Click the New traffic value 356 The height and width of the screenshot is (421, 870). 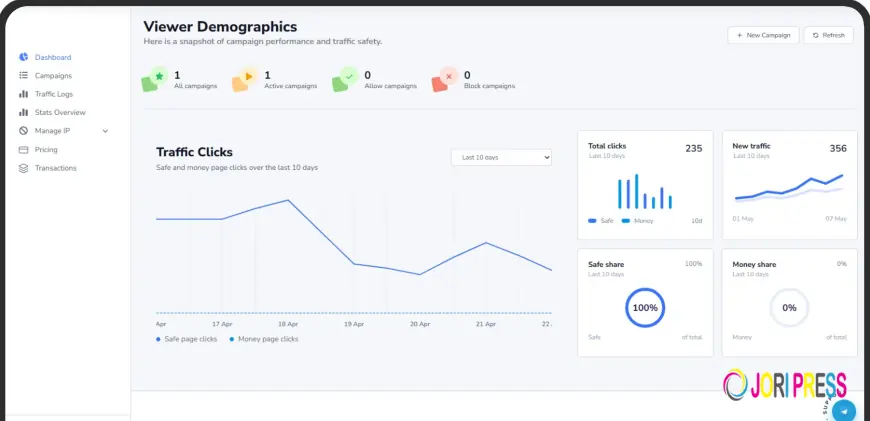[838, 149]
